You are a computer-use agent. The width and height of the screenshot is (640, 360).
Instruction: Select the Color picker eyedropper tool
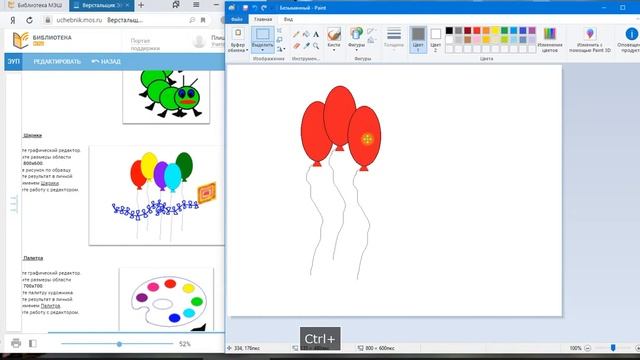306,46
